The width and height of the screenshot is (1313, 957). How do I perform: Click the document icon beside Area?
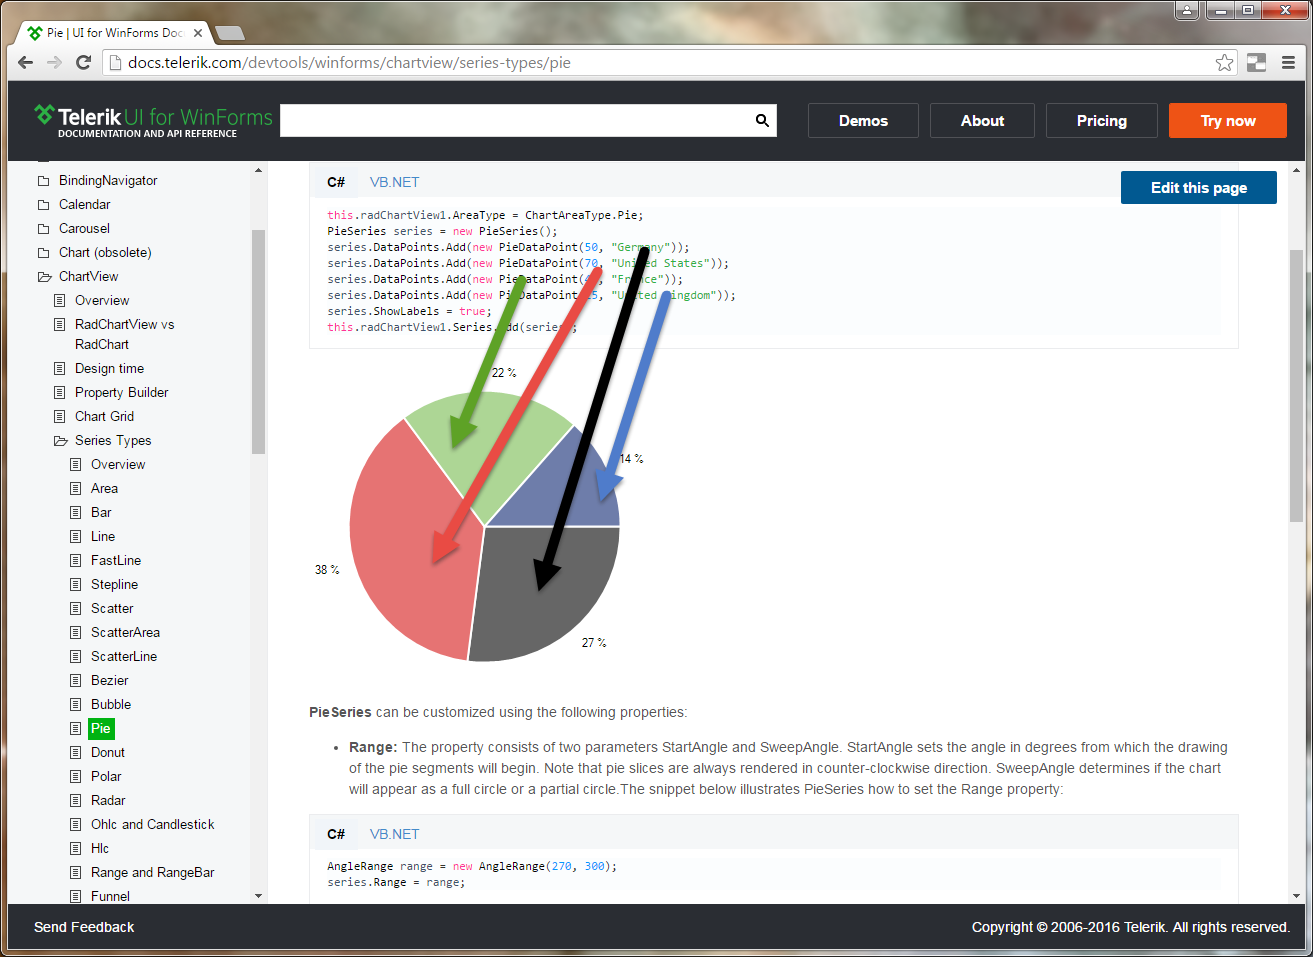coord(76,489)
